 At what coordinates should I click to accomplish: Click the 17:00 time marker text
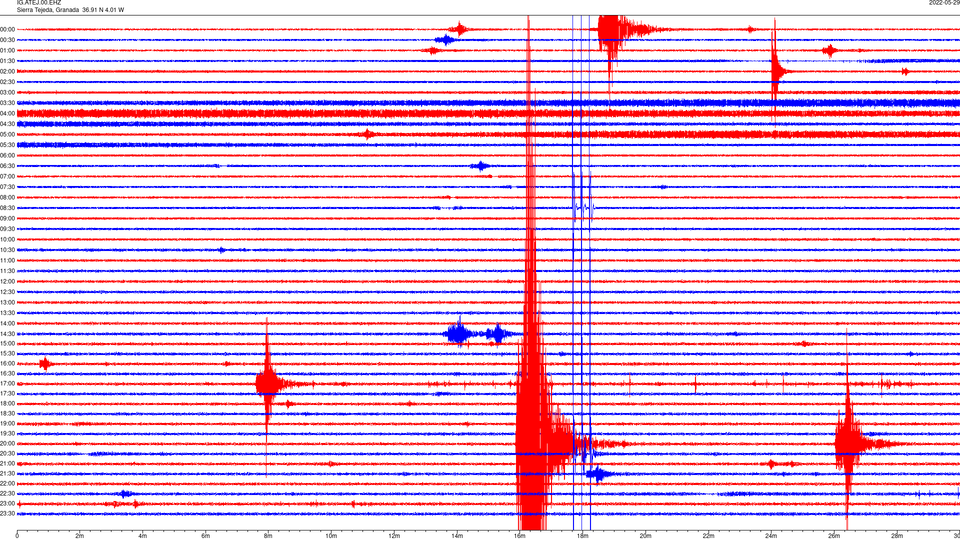pyautogui.click(x=7, y=384)
